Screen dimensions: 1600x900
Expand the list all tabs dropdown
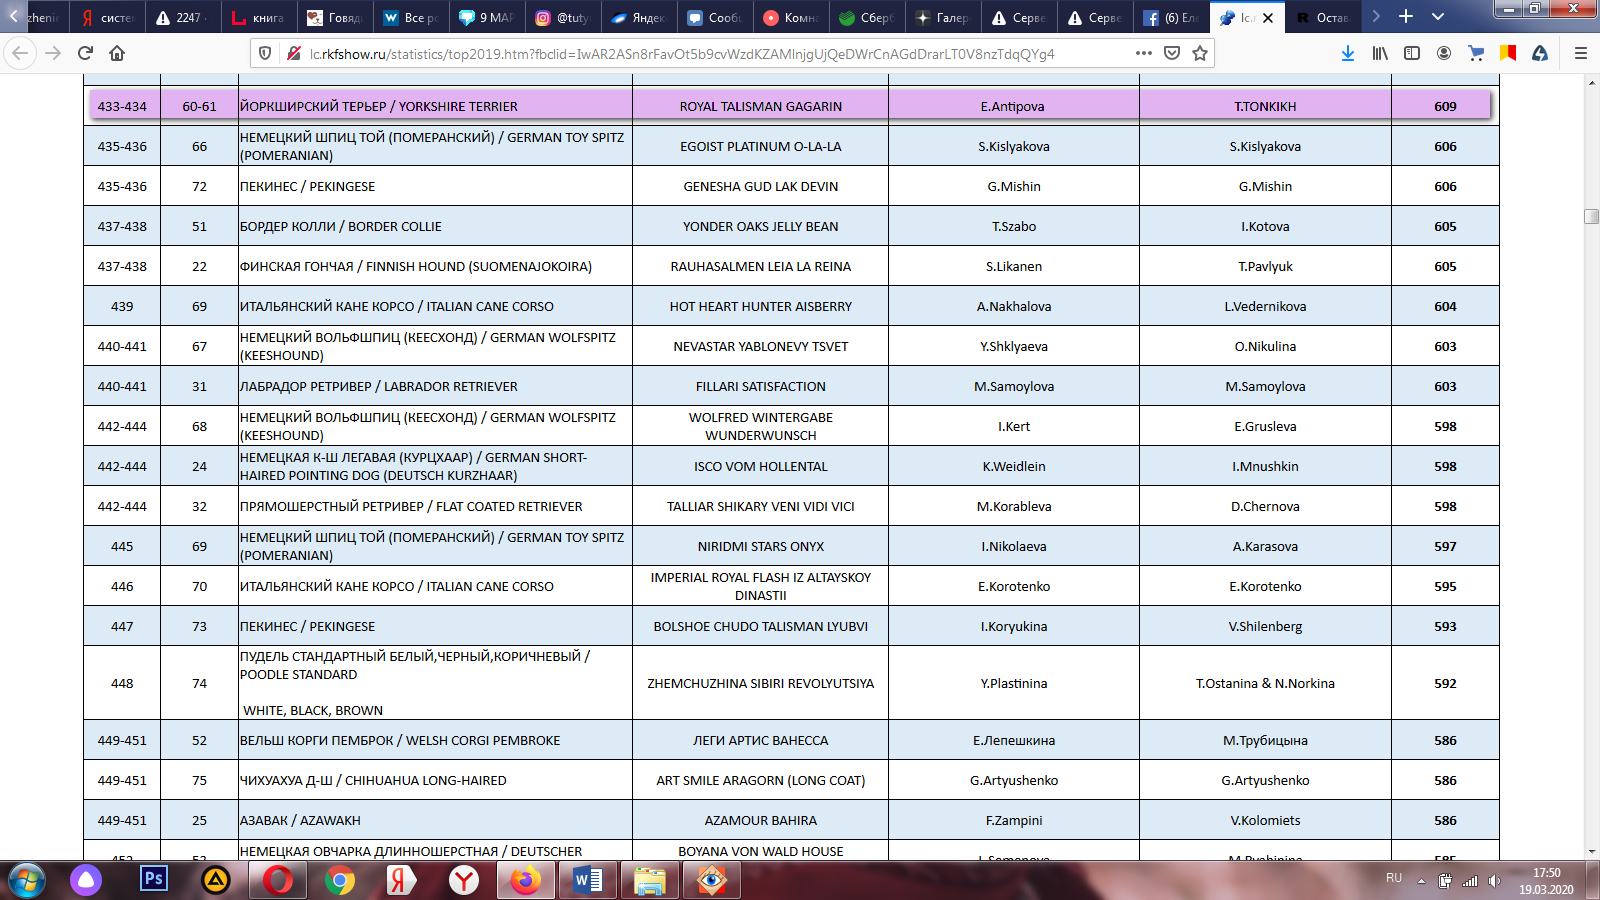(x=1438, y=17)
